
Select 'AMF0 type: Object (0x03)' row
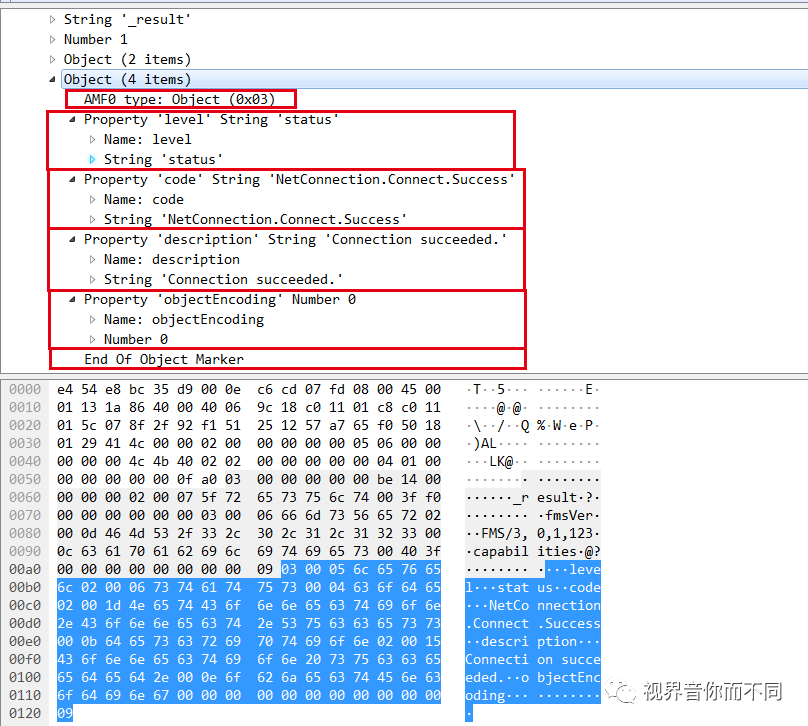click(x=179, y=99)
